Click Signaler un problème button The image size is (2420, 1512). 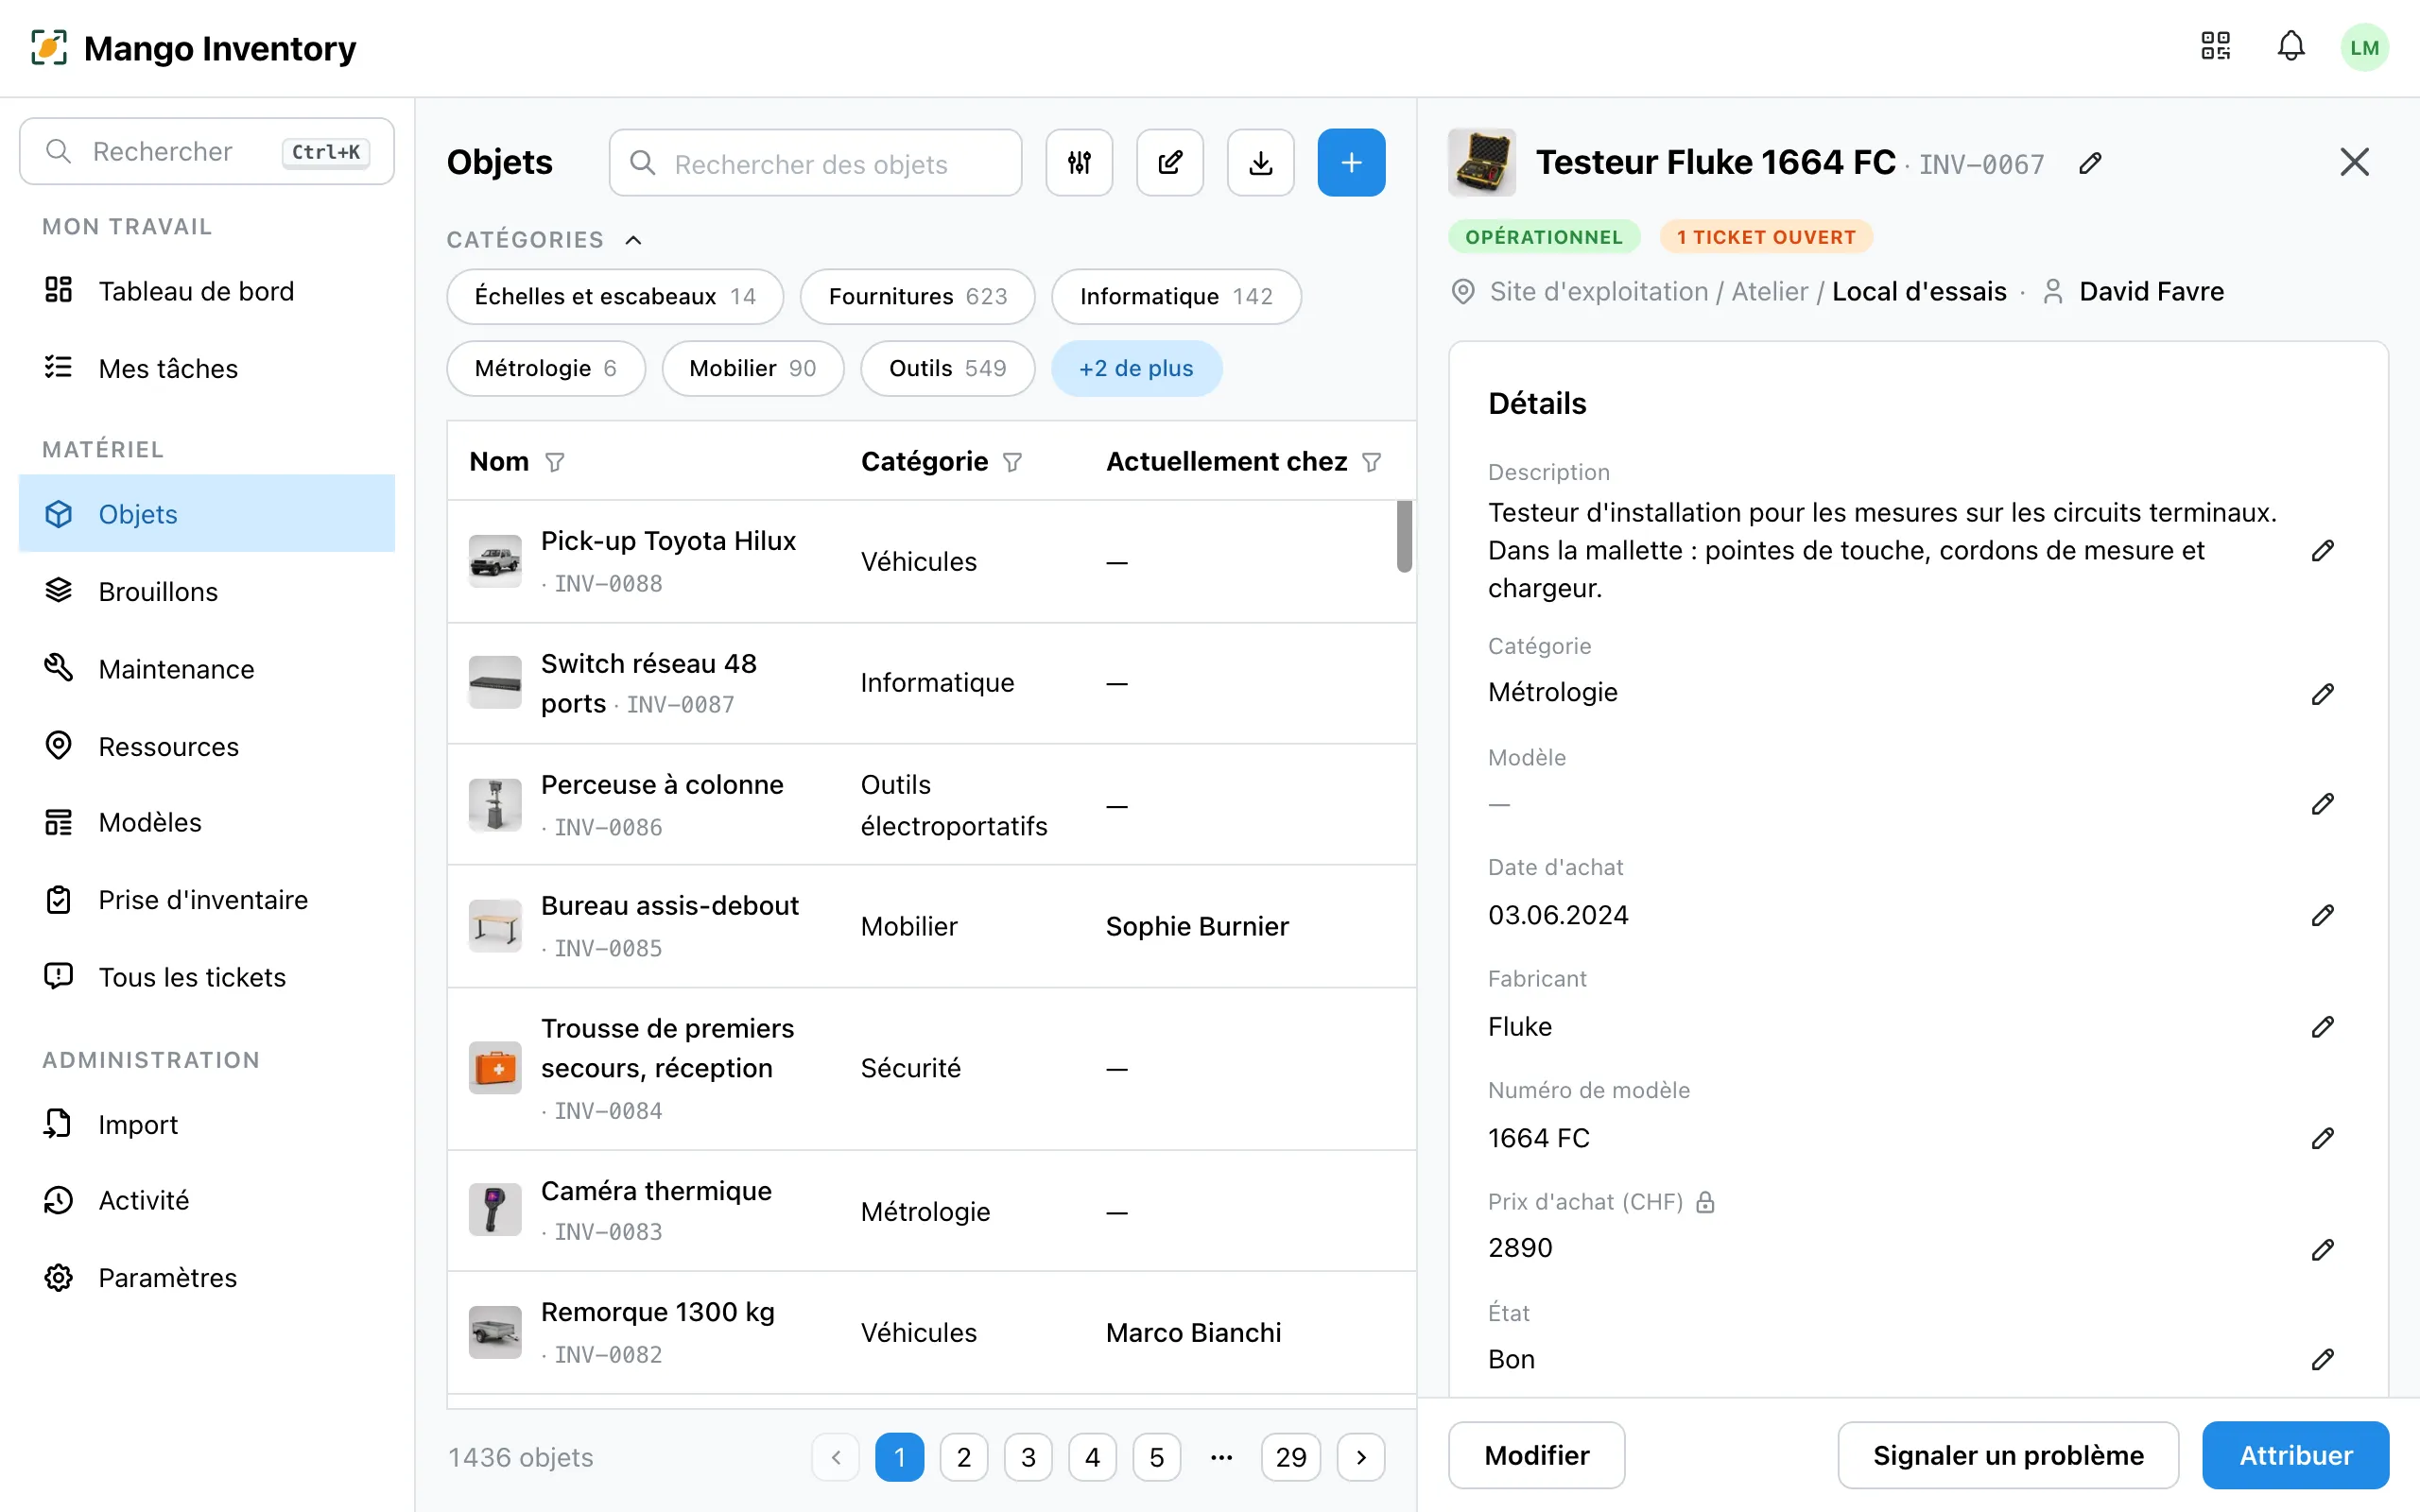[2008, 1455]
